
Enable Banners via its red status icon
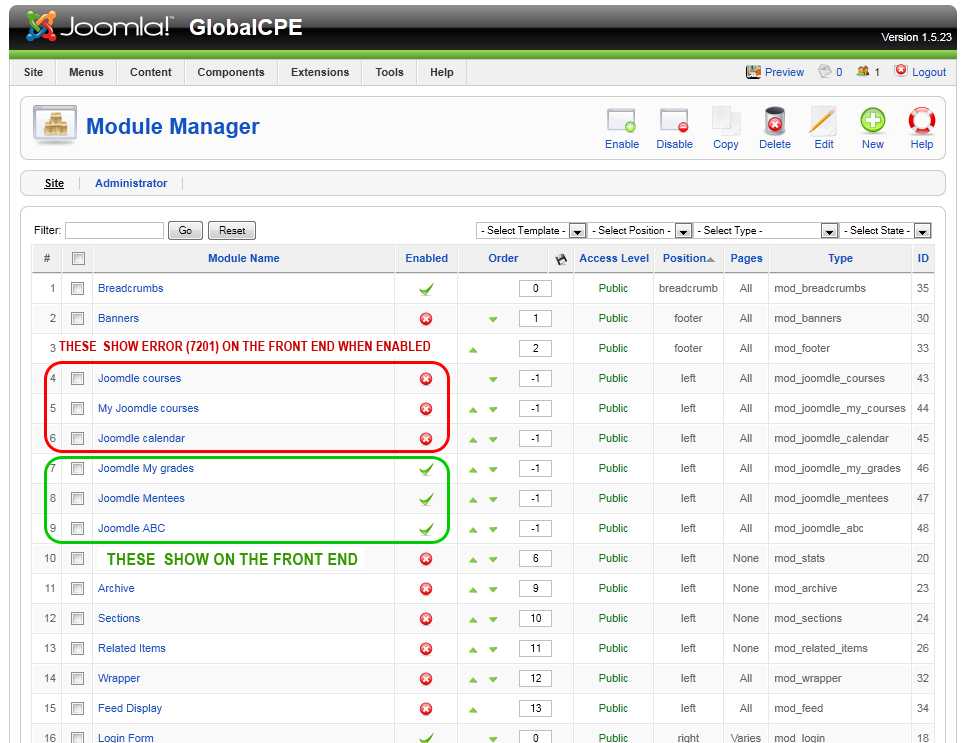426,318
